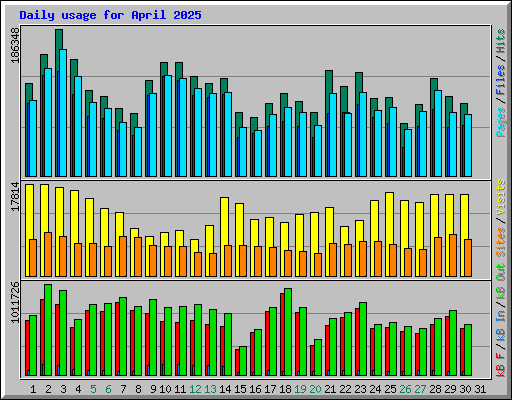Click green weekend day 19 label

coord(300,389)
